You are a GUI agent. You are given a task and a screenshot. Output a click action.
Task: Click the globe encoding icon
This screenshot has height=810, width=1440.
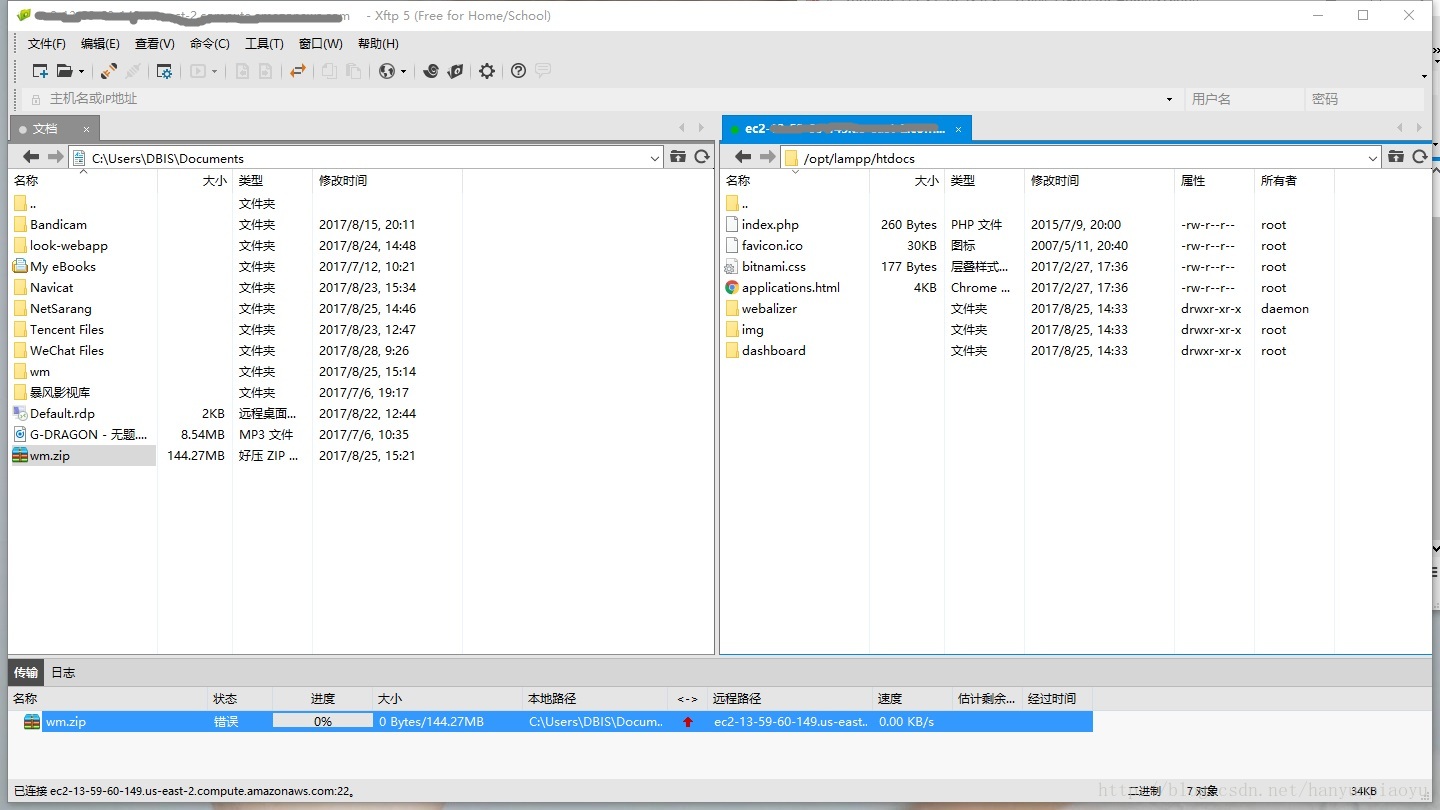point(387,71)
